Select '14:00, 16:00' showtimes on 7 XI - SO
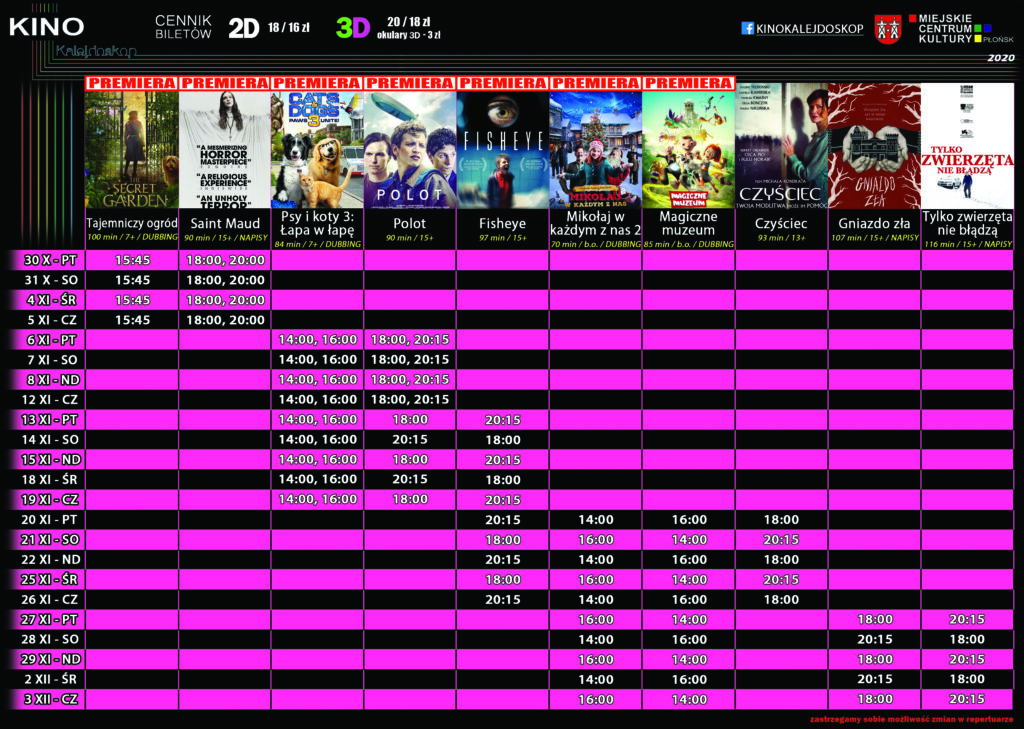 pos(317,360)
